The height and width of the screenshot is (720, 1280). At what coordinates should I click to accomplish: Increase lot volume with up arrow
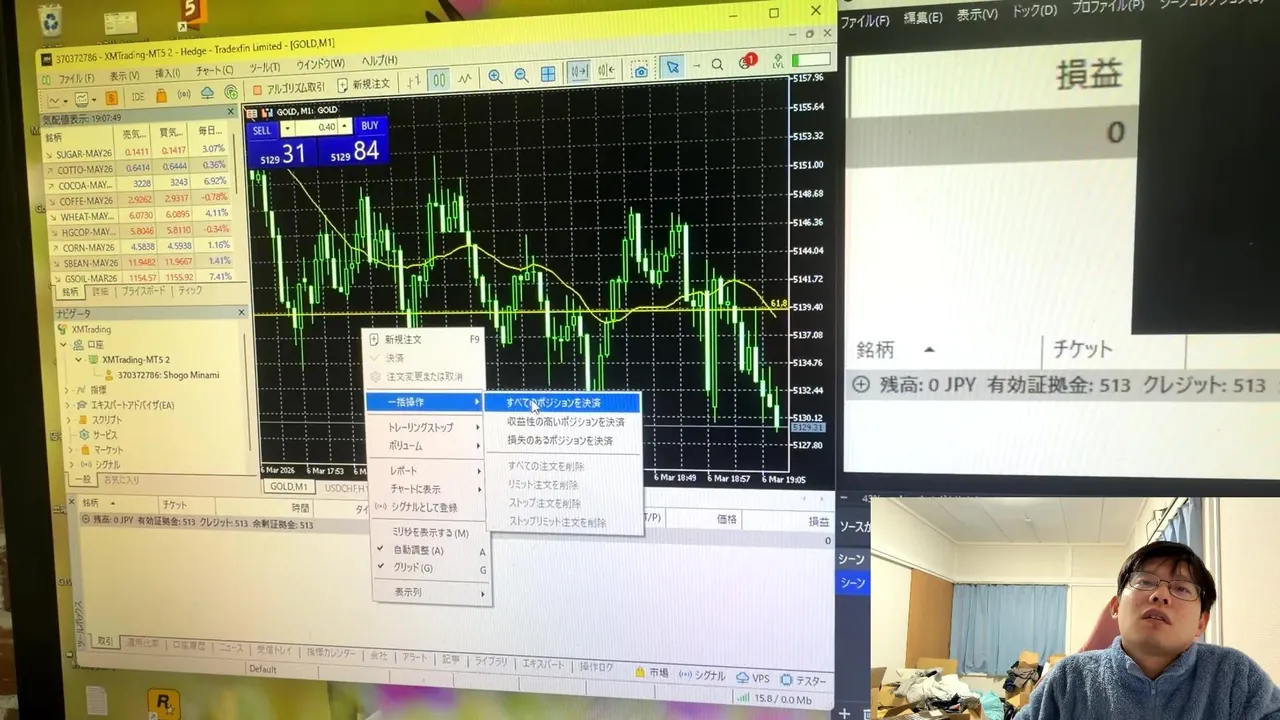[x=345, y=127]
